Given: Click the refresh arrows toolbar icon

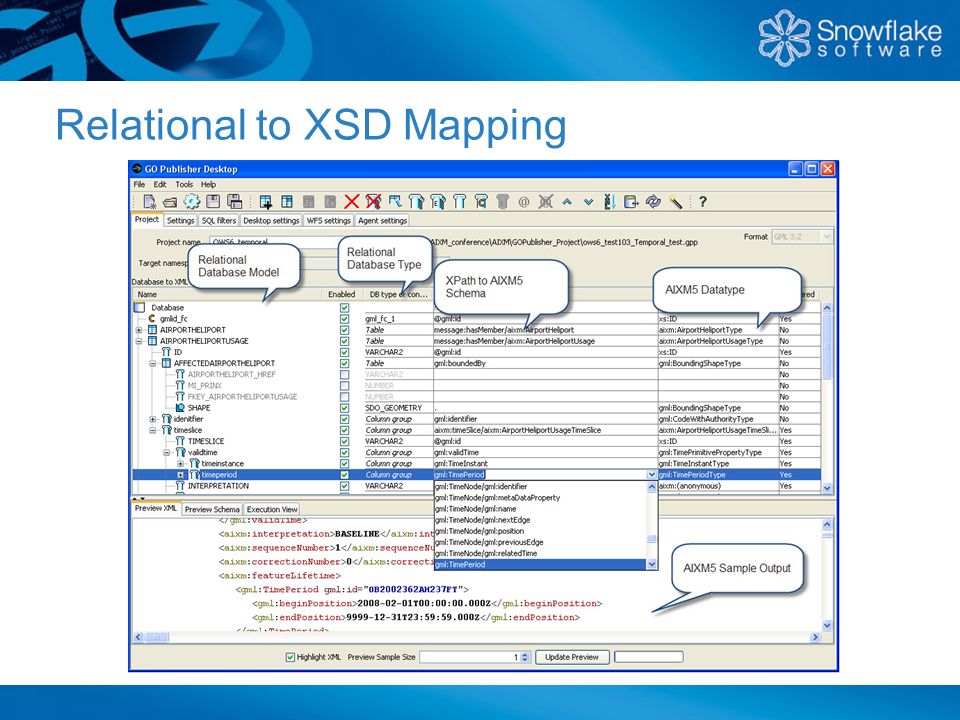Looking at the screenshot, I should [x=653, y=201].
